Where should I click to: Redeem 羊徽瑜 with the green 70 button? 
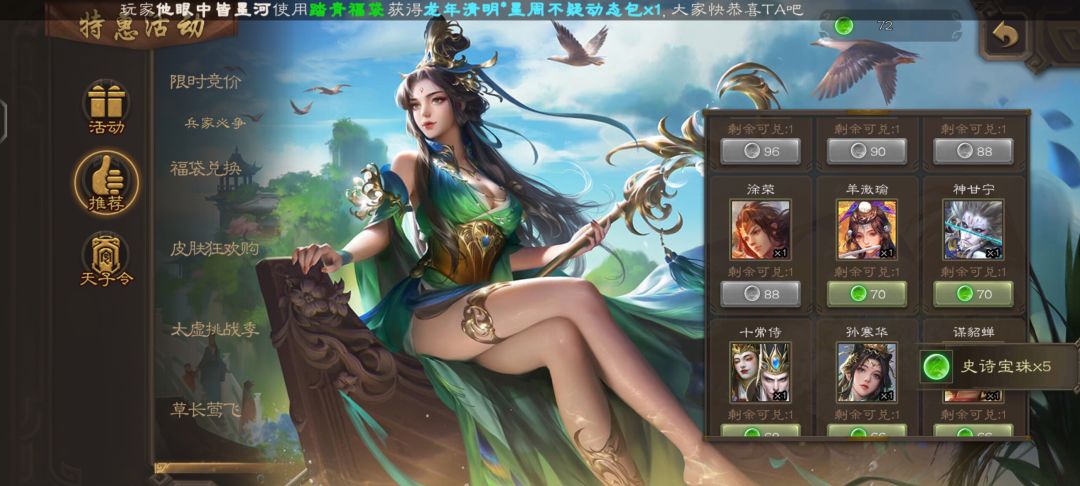[x=866, y=294]
